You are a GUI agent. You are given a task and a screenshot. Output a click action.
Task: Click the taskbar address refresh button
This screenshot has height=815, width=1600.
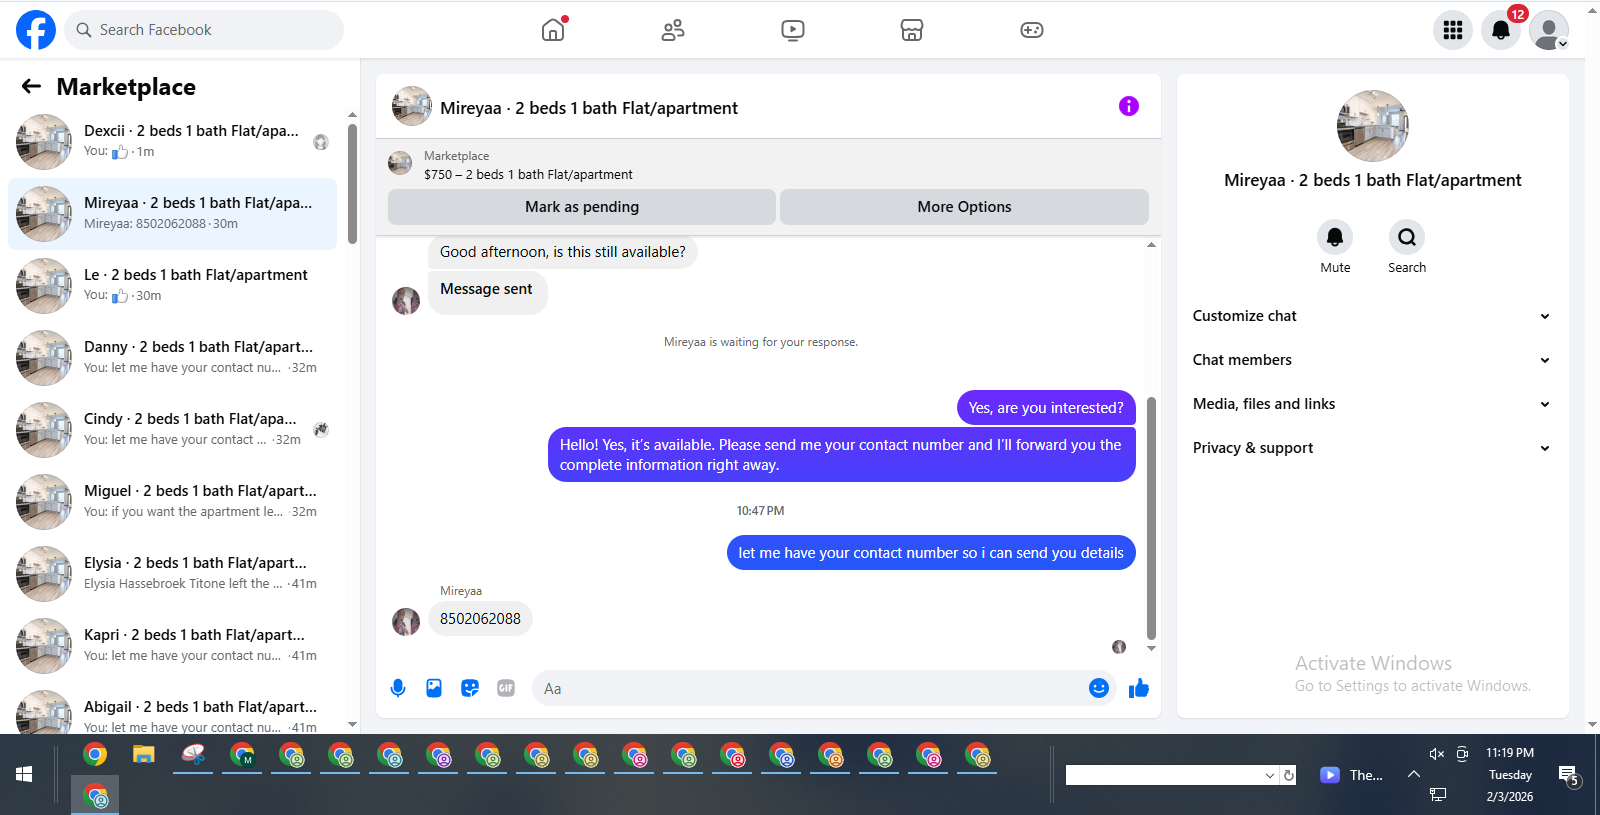pos(1289,775)
